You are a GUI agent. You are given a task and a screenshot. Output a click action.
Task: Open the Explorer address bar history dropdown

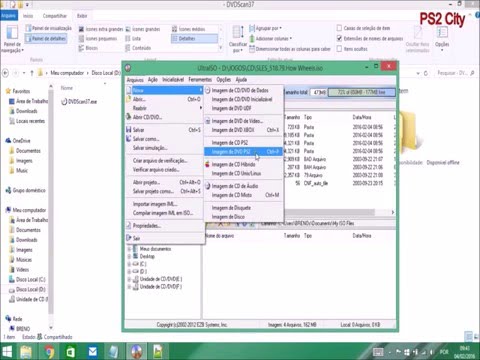[418, 73]
